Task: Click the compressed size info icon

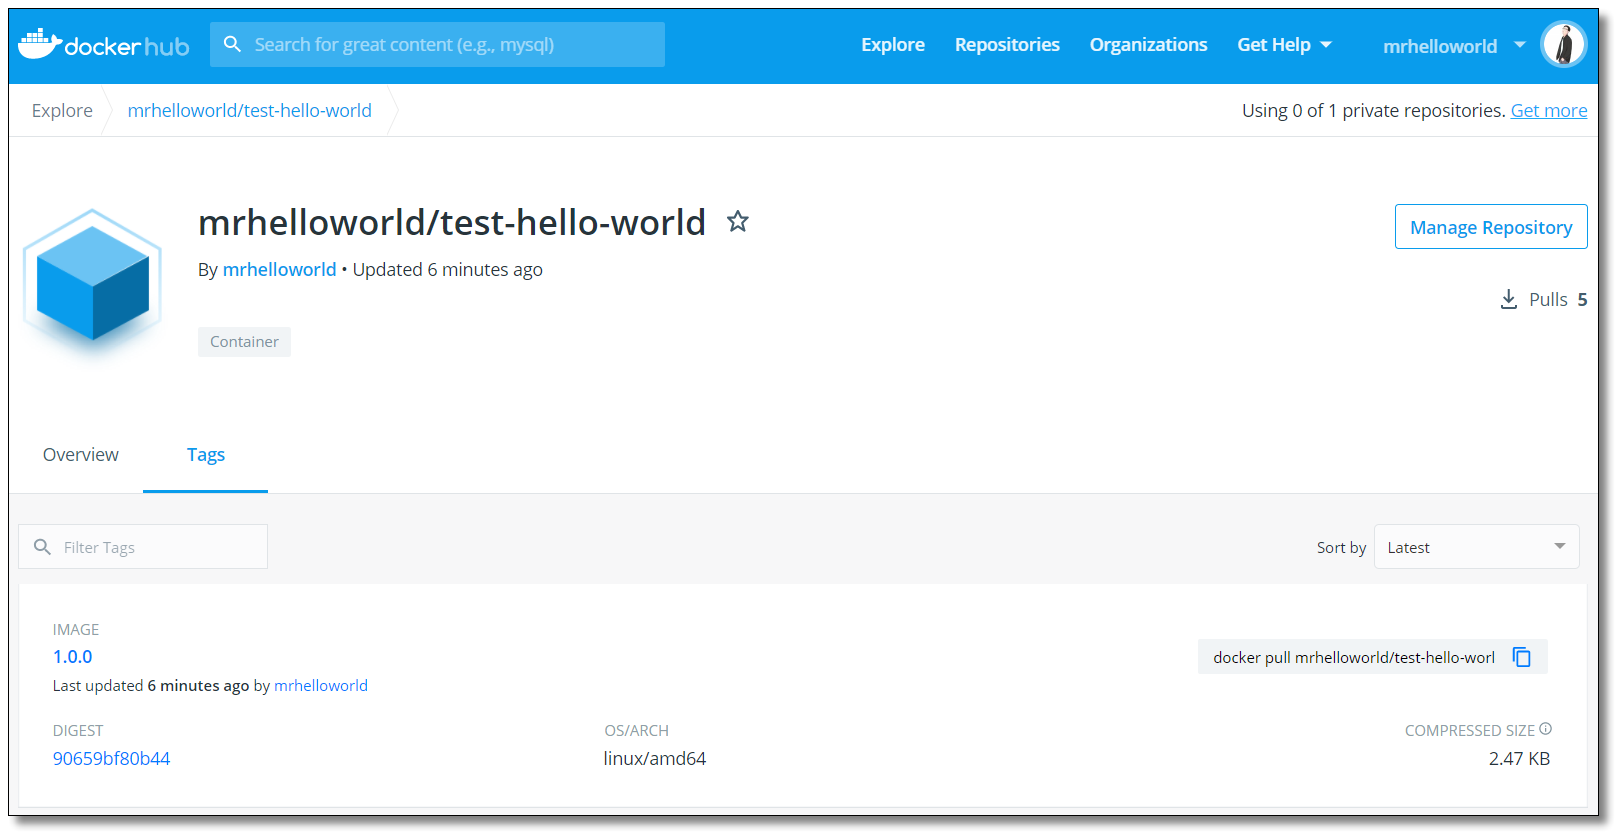Action: point(1546,729)
